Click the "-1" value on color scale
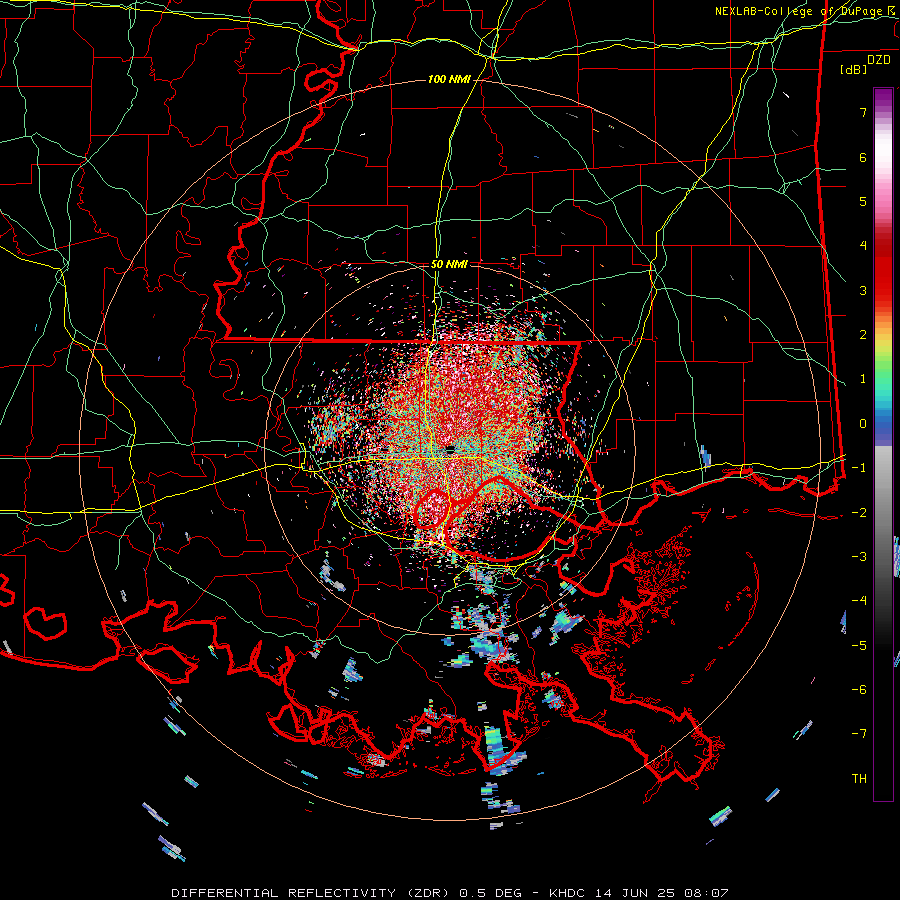The width and height of the screenshot is (900, 900). tap(859, 468)
